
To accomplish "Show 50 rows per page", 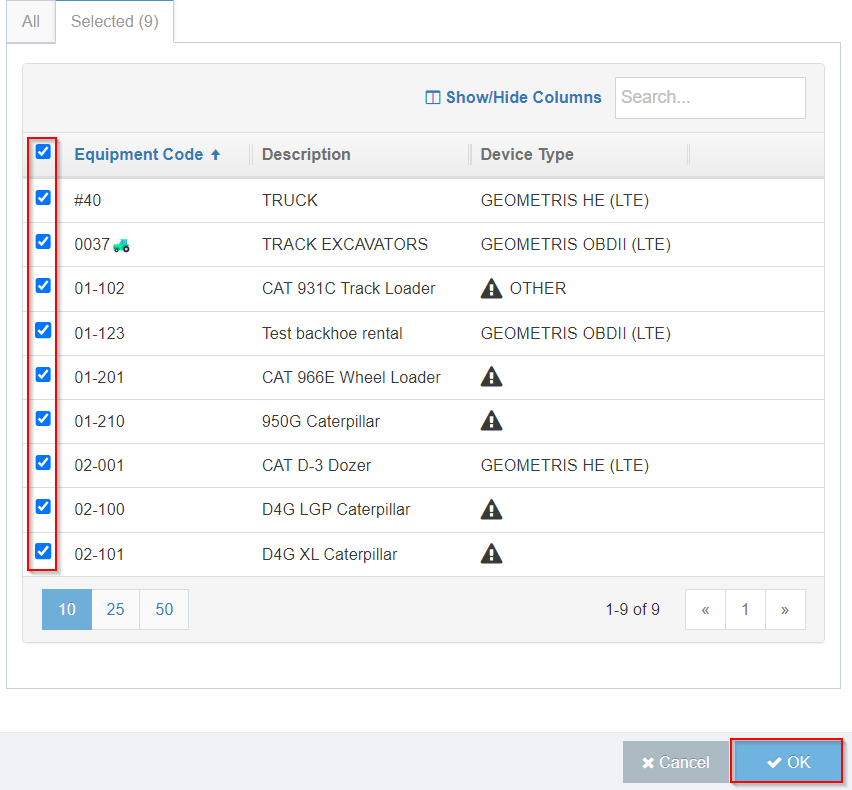I will point(163,609).
